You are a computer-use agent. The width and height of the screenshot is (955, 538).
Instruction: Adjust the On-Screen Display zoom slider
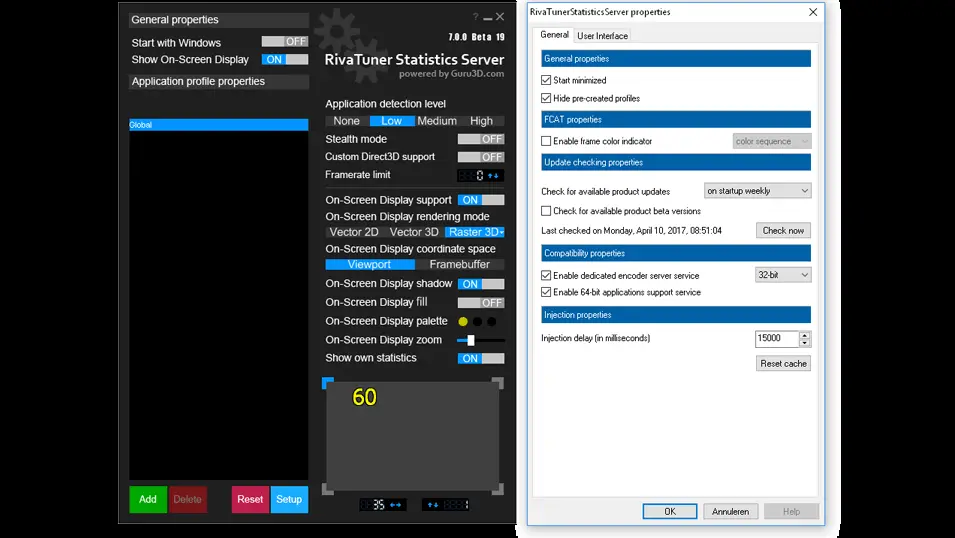coord(471,340)
